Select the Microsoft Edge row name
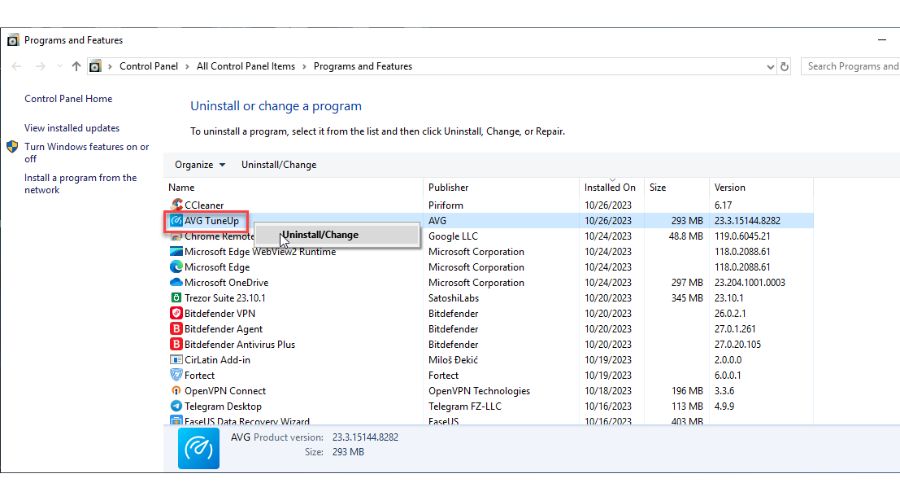 click(x=217, y=268)
